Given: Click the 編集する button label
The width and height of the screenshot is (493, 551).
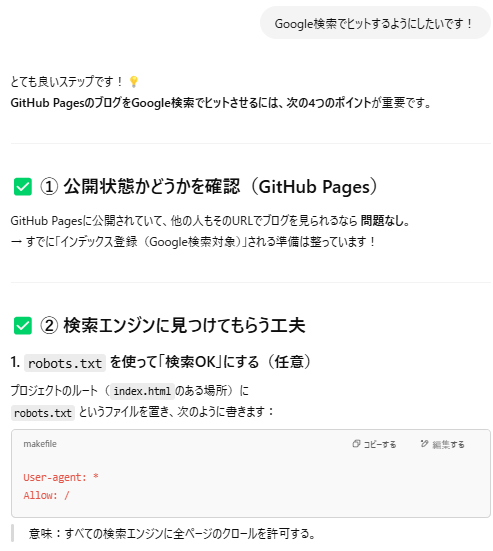Looking at the screenshot, I should coord(448,444).
